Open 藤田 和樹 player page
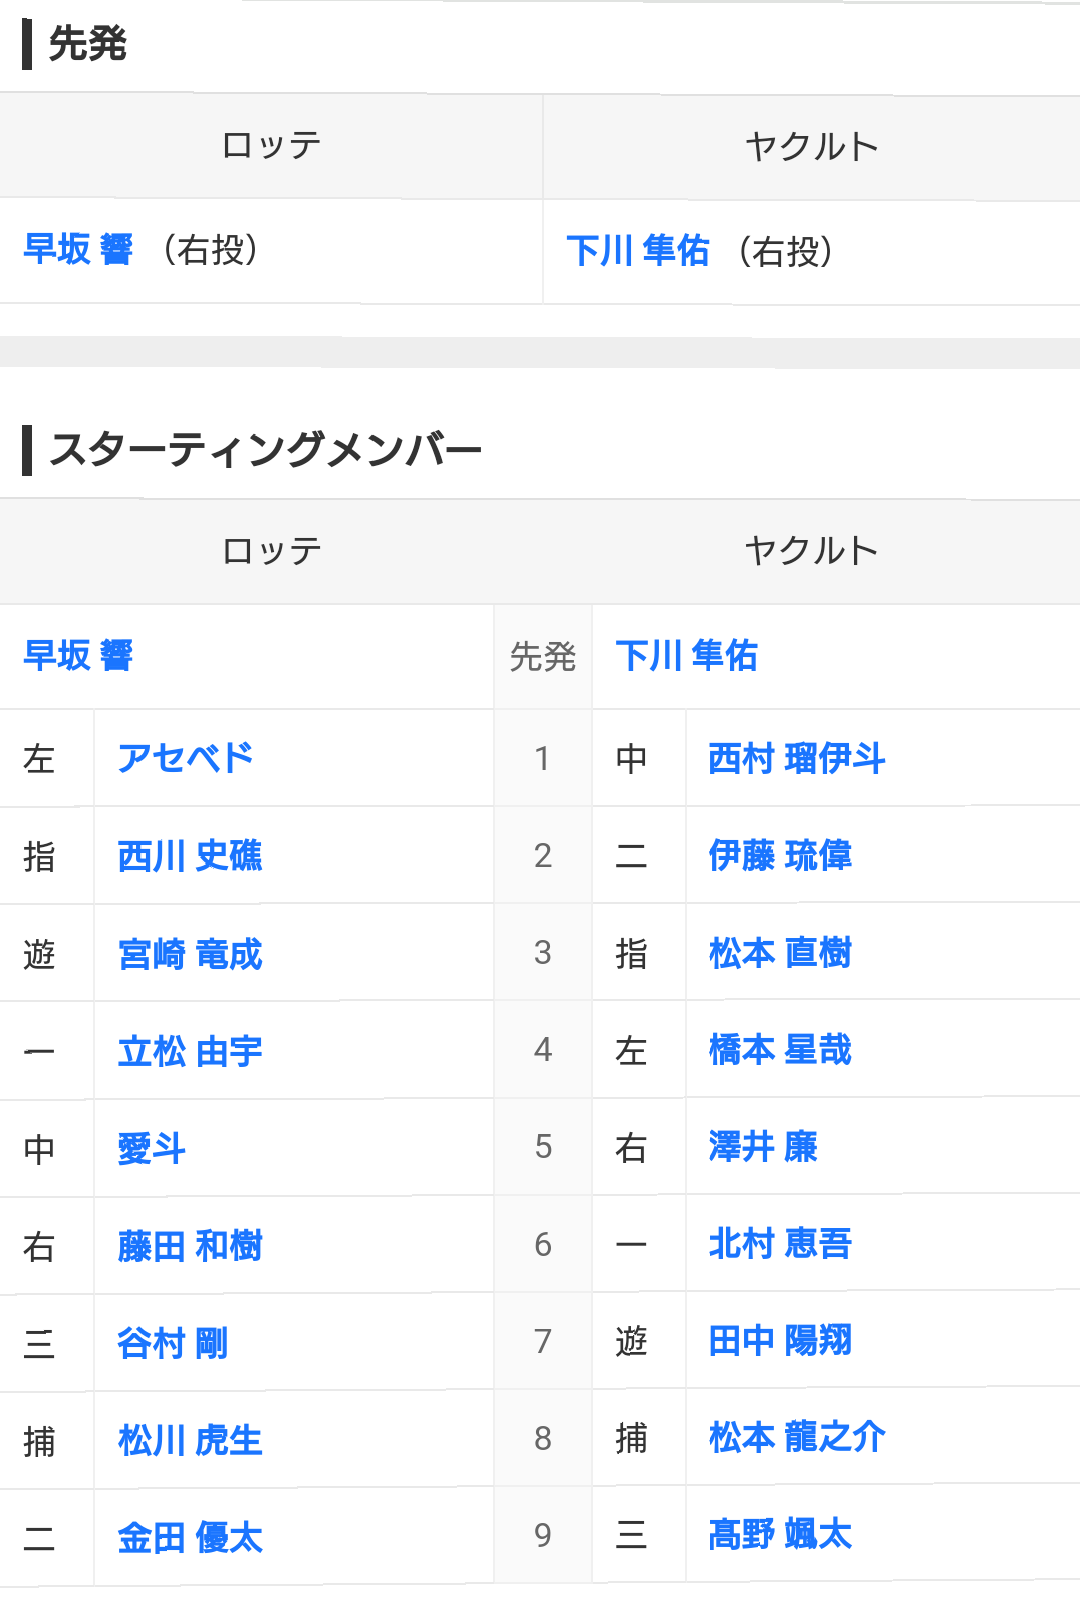The image size is (1080, 1604). tap(190, 1246)
